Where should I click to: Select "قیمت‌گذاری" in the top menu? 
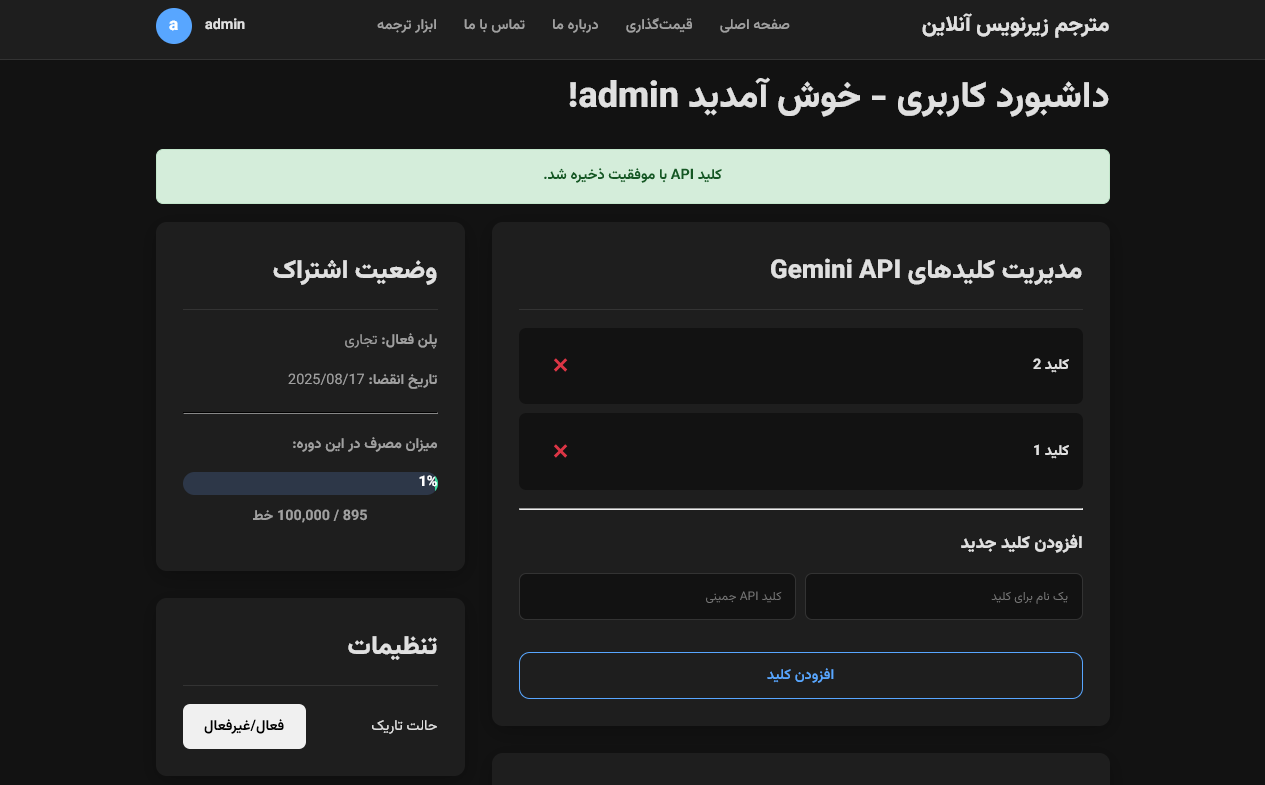659,24
